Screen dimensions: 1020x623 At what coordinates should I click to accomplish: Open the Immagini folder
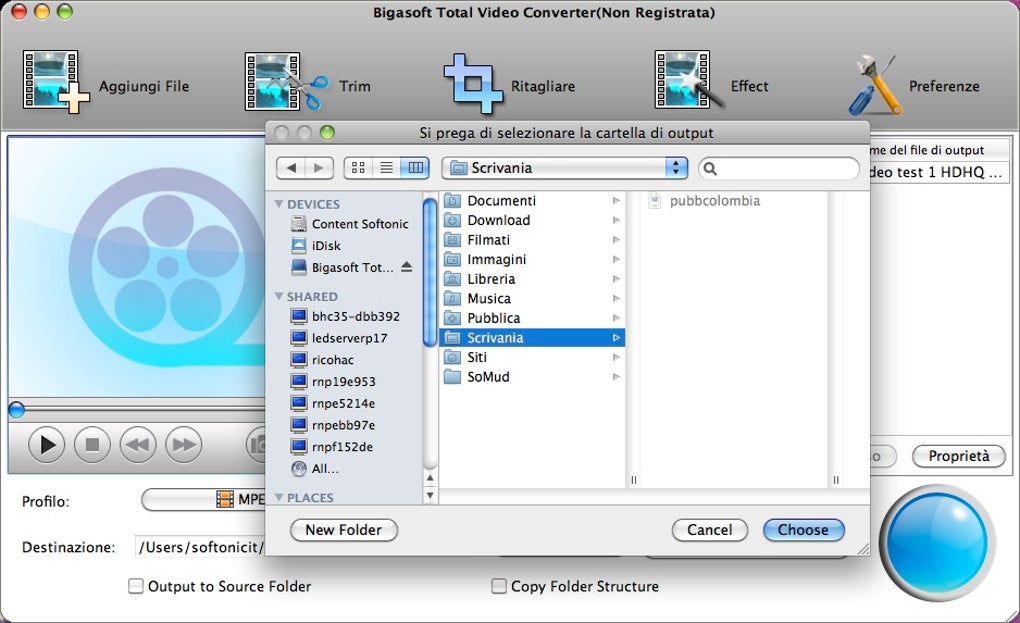tap(531, 259)
